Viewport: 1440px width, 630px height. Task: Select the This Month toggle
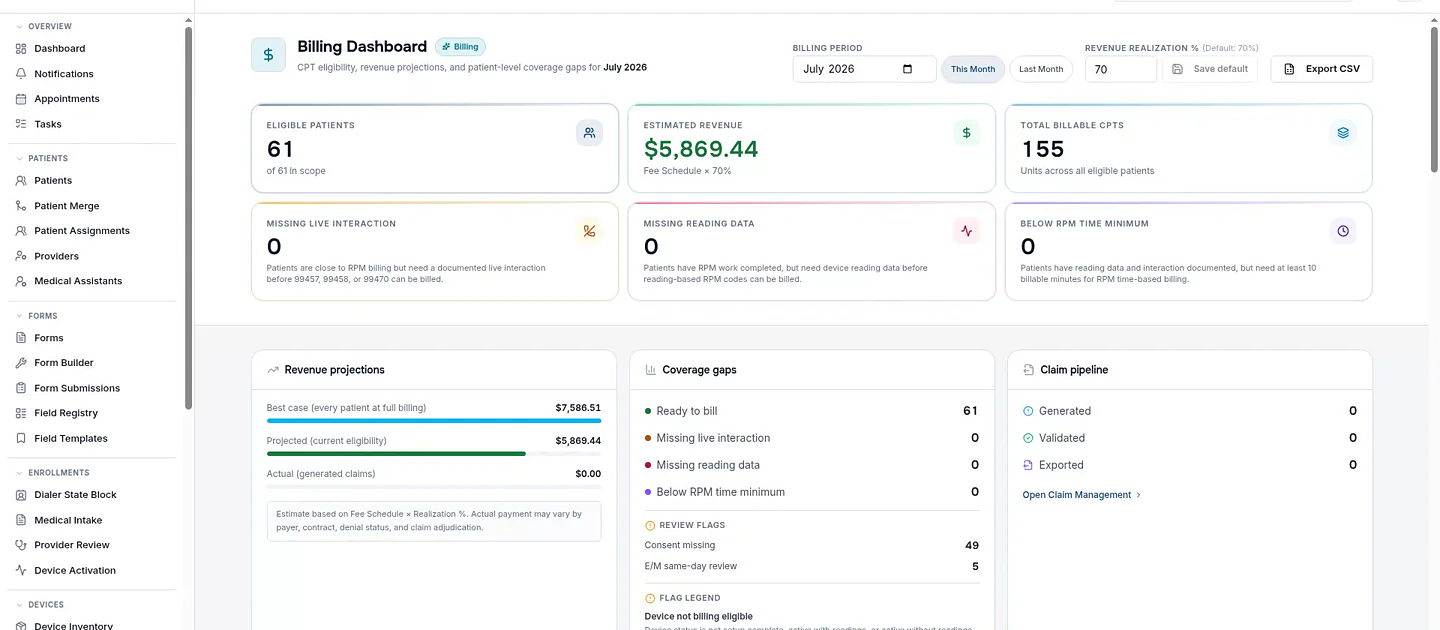[x=973, y=69]
